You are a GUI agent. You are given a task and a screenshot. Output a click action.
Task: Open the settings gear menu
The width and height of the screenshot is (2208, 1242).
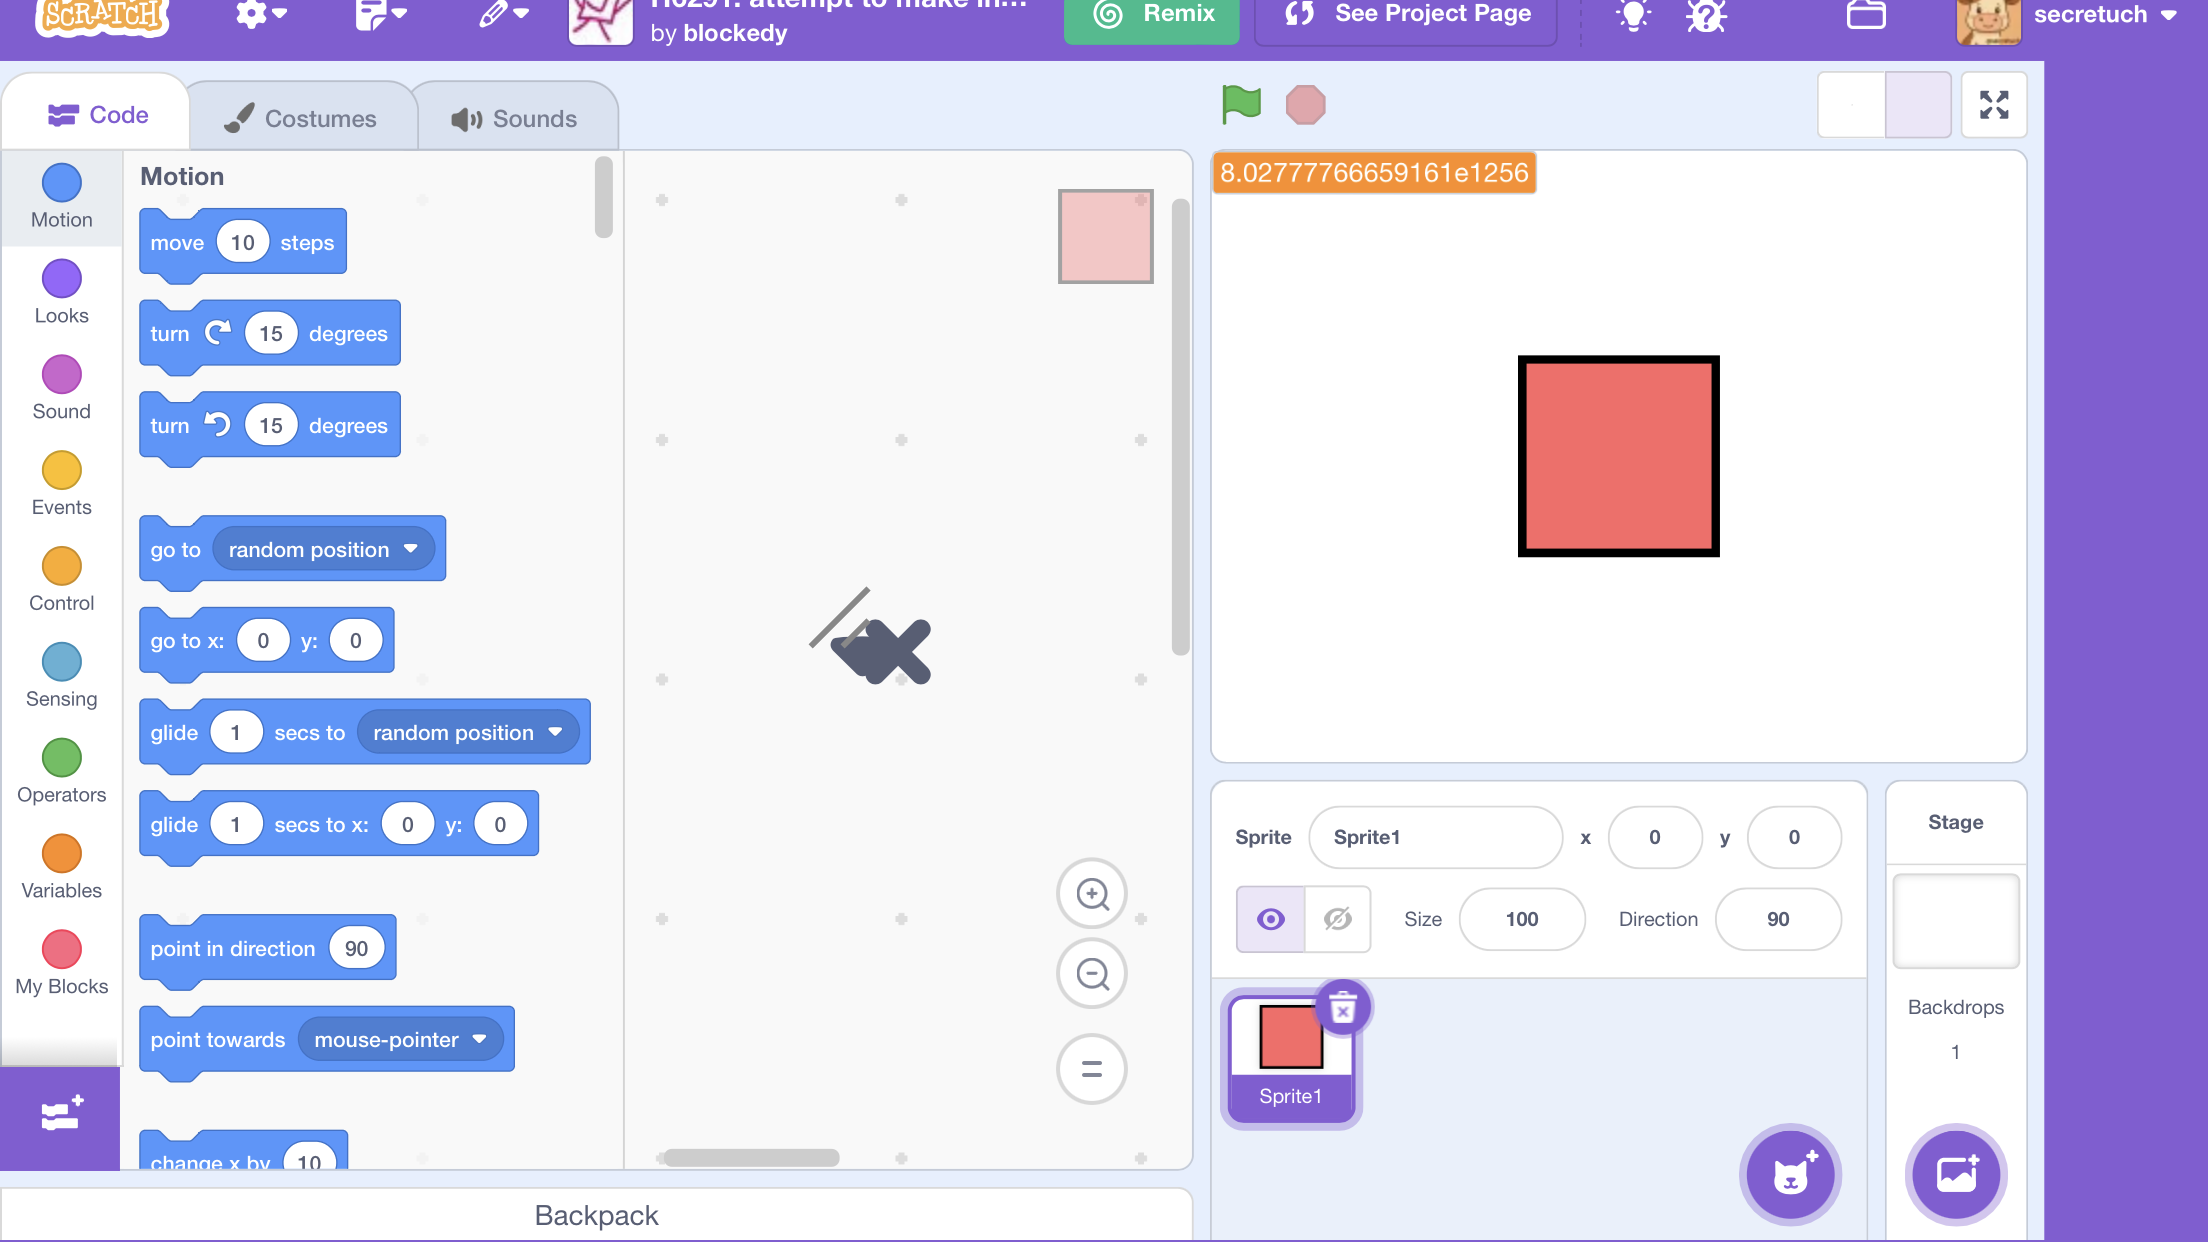[x=261, y=14]
